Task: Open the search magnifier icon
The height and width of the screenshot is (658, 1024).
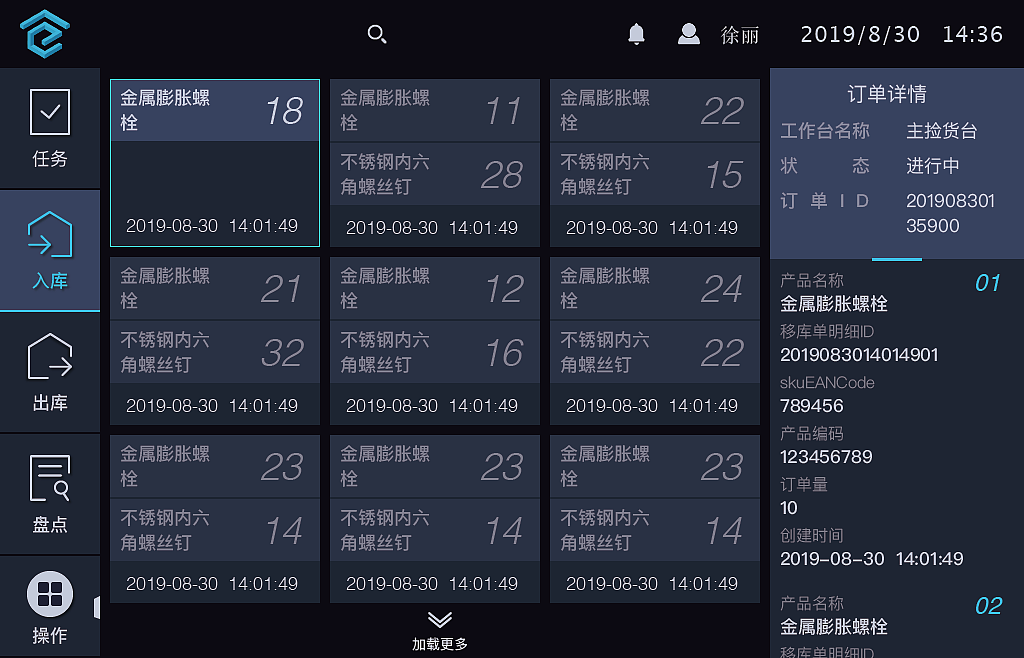Action: click(377, 33)
